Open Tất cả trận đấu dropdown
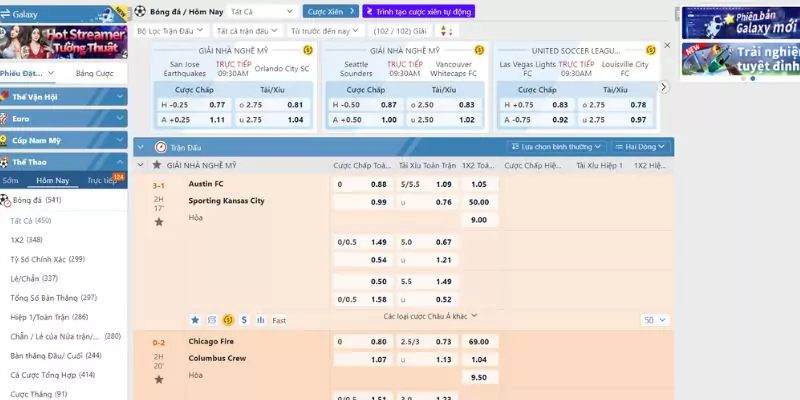 coord(247,31)
